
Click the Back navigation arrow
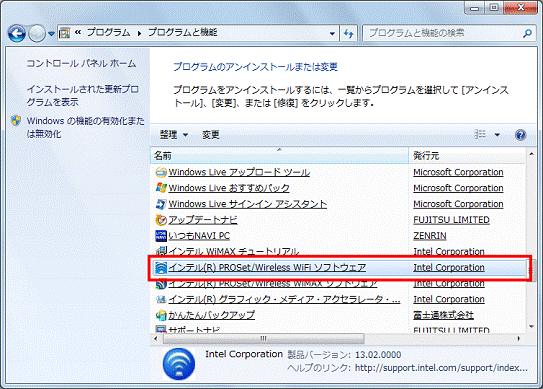(17, 33)
